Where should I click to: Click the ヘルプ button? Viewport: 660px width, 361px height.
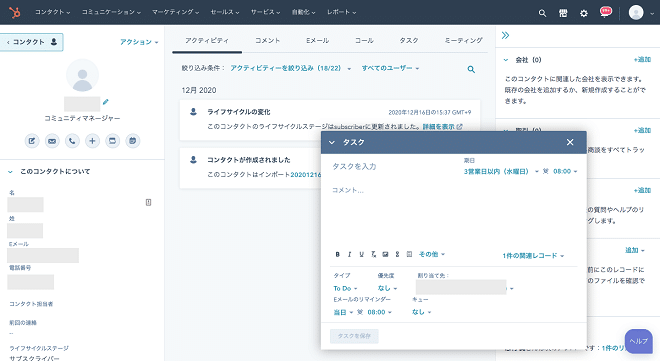(x=639, y=341)
